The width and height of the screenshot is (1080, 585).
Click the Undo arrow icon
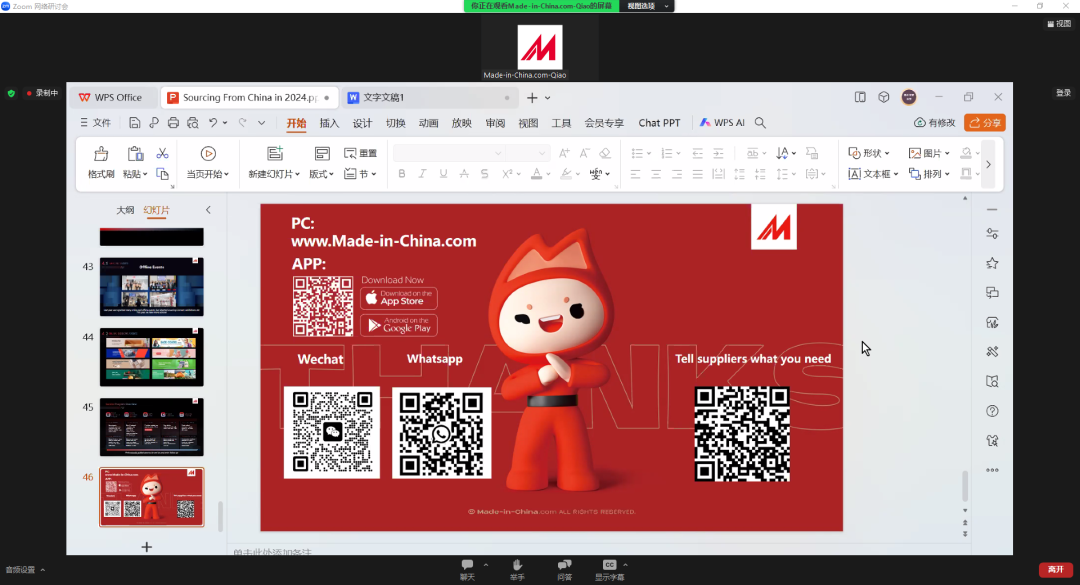point(214,123)
